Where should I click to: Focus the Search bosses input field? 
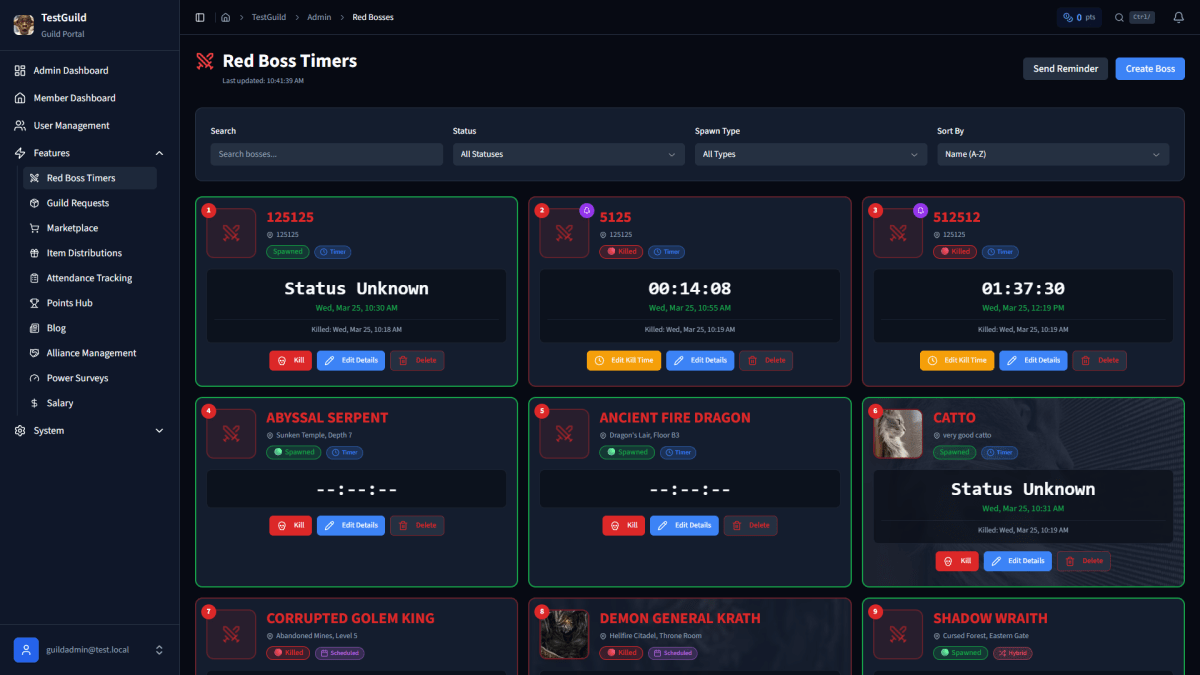point(326,154)
